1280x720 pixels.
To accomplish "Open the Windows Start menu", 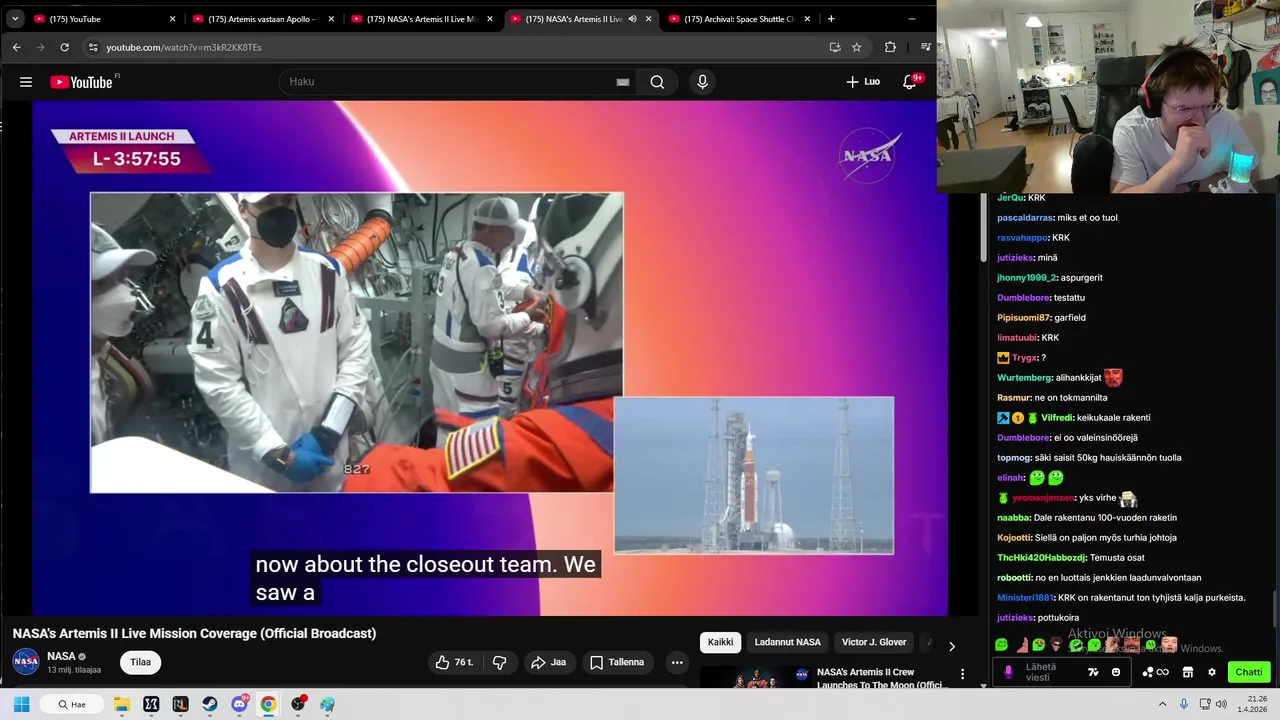I will click(x=22, y=704).
